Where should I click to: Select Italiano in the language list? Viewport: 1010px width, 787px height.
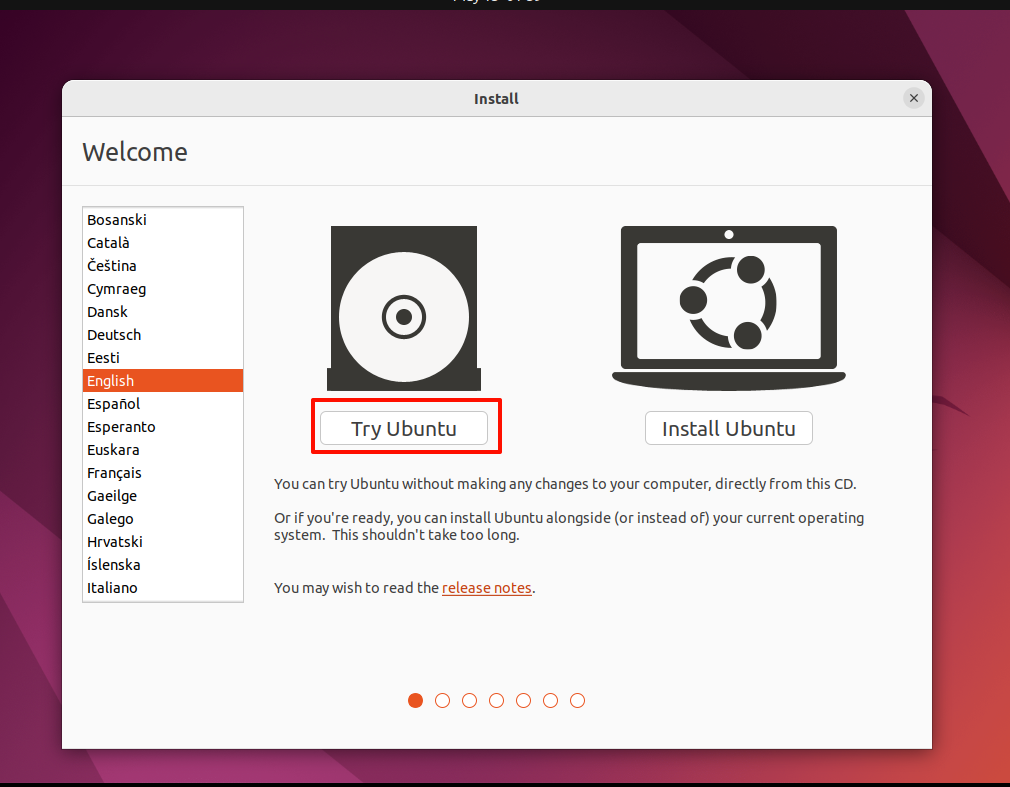point(163,588)
